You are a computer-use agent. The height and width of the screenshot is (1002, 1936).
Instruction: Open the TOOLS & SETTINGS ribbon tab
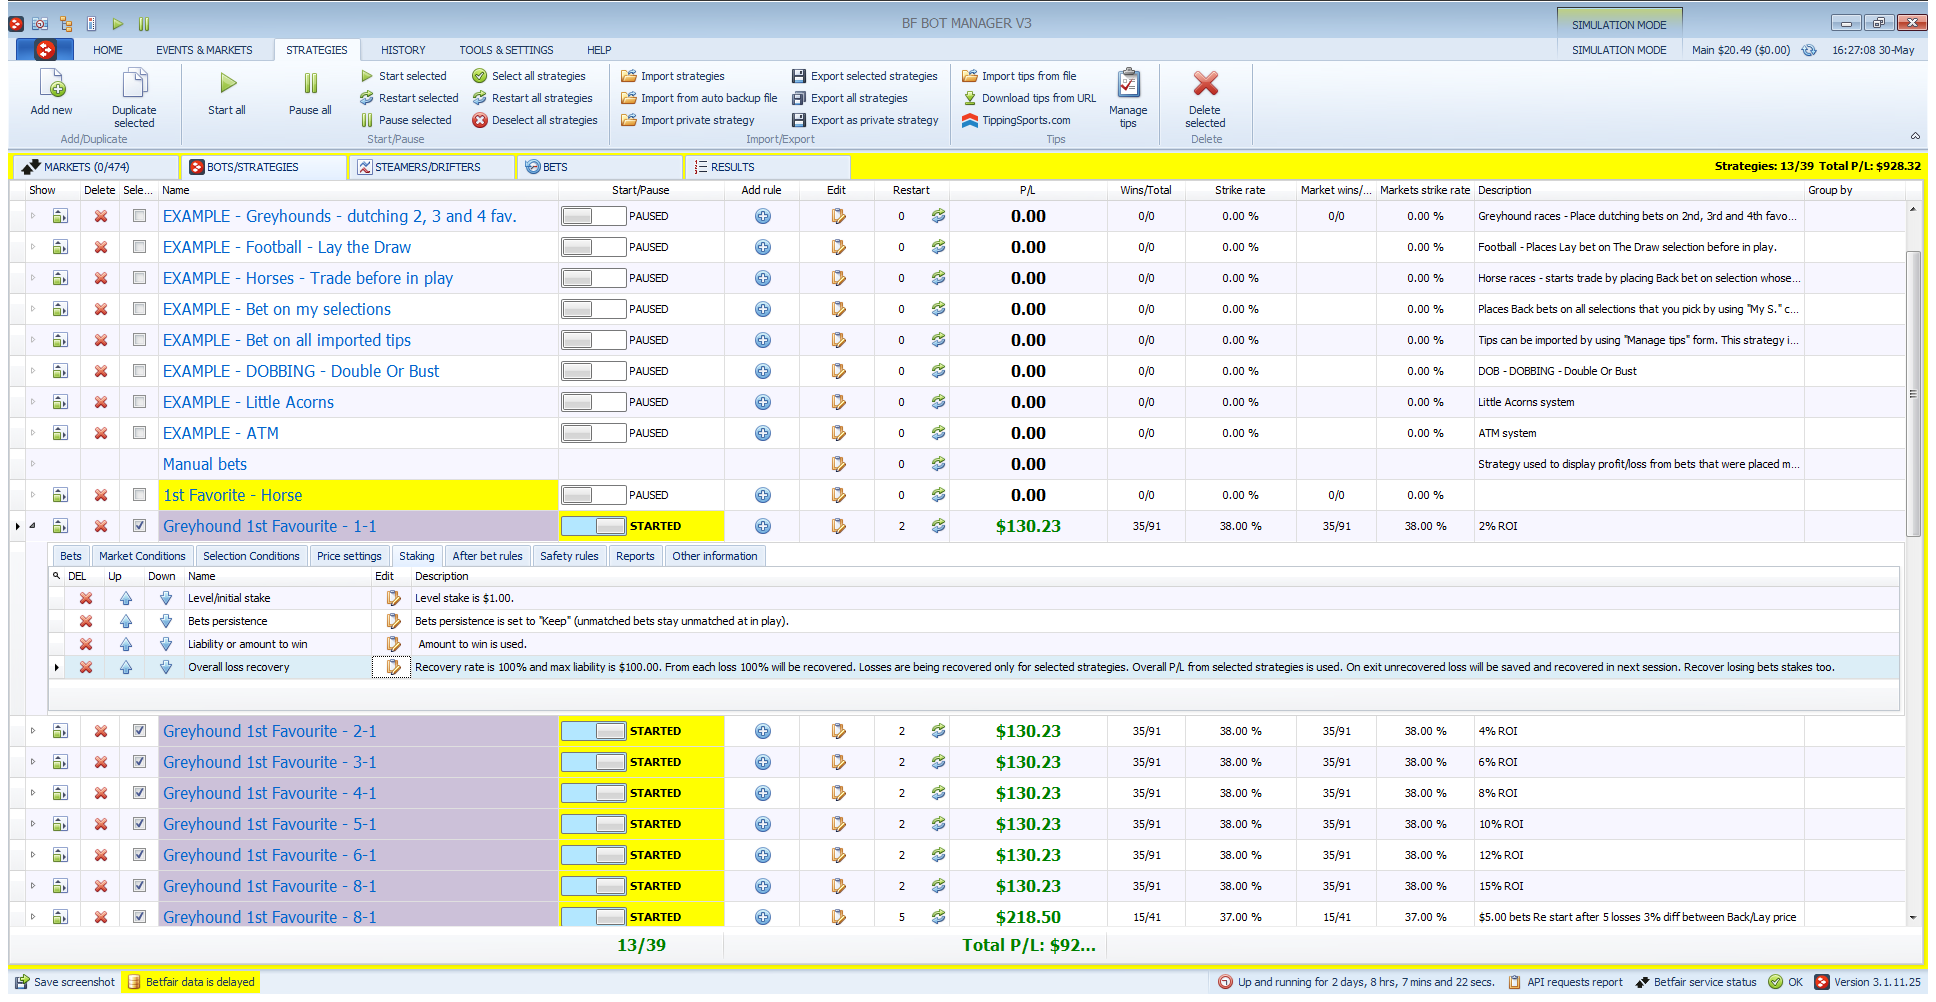tap(506, 50)
